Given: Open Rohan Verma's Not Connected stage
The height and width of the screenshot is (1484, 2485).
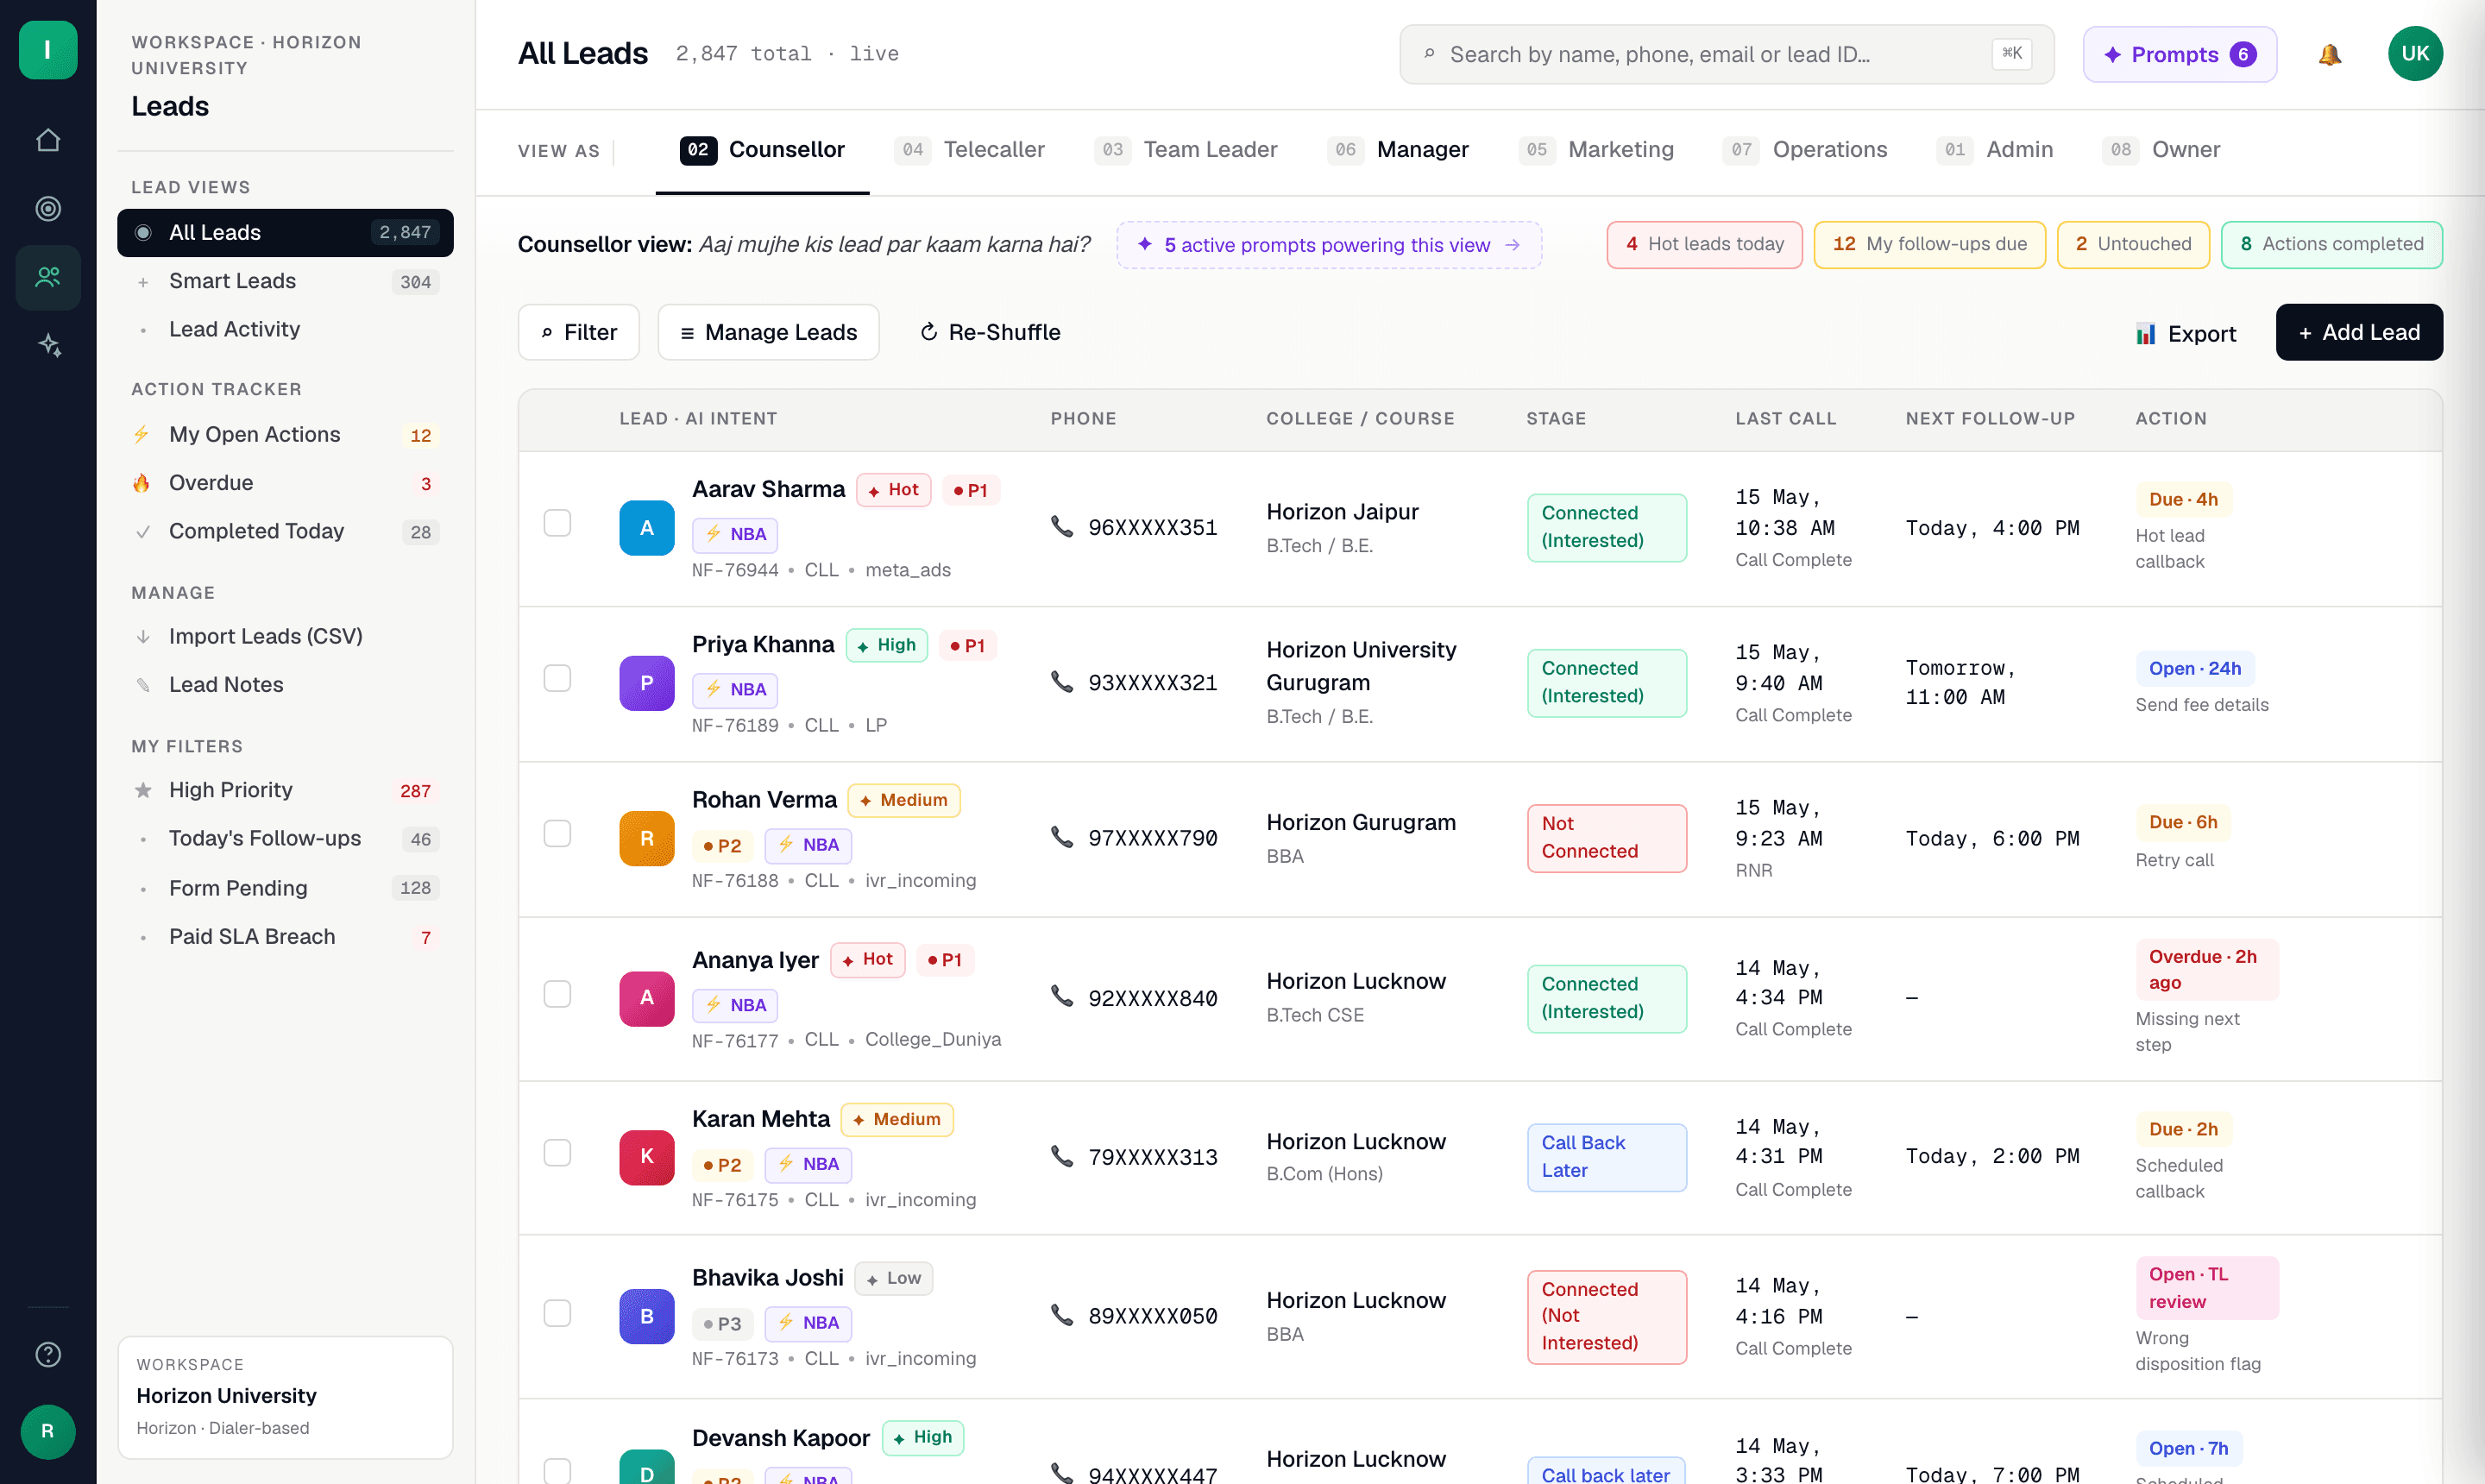Looking at the screenshot, I should click(1606, 838).
